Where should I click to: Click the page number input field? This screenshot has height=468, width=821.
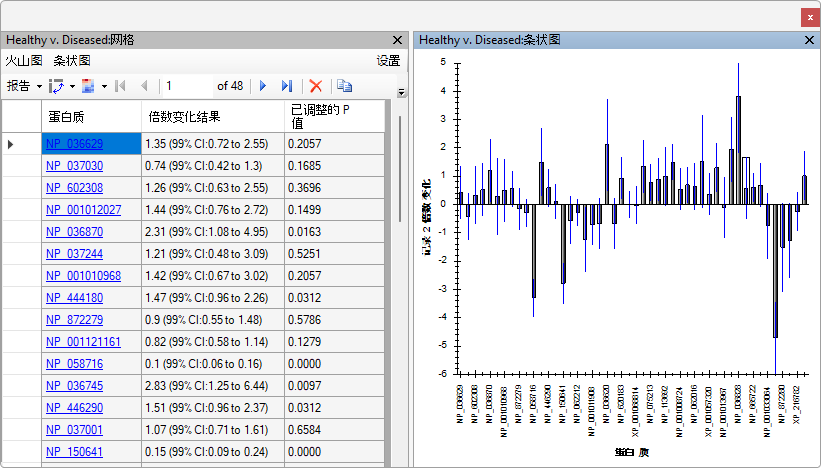click(186, 86)
